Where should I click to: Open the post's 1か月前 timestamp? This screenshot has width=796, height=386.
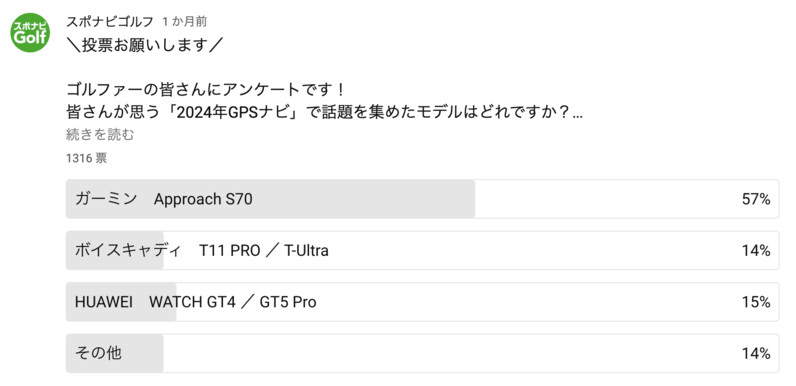[x=185, y=22]
